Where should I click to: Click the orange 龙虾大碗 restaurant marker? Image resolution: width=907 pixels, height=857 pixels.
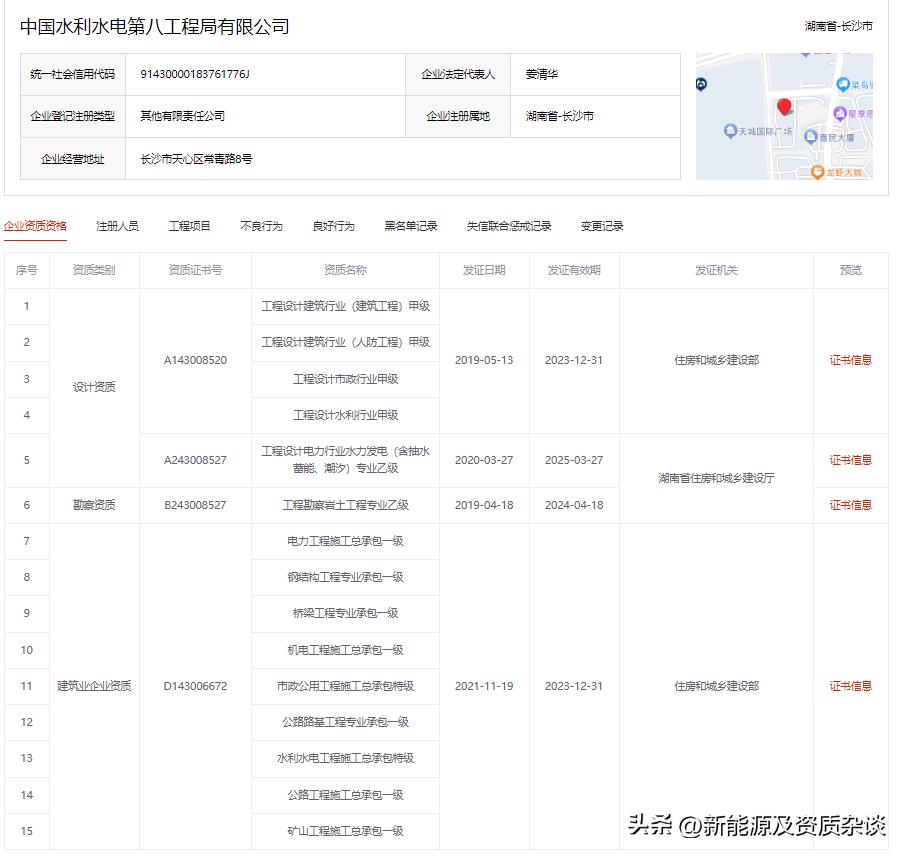[x=818, y=172]
